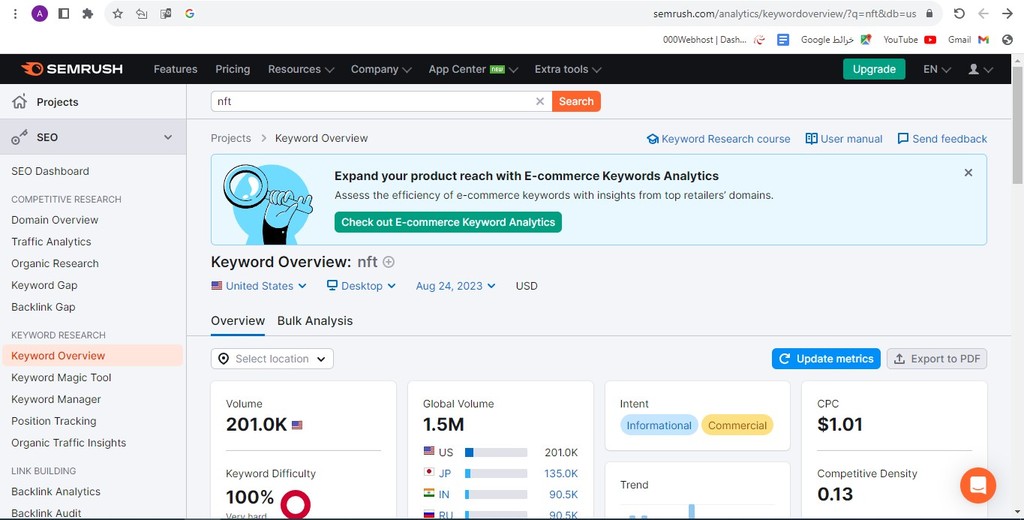Image resolution: width=1024 pixels, height=520 pixels.
Task: Select Keyword Overview in sidebar
Action: pos(92,355)
